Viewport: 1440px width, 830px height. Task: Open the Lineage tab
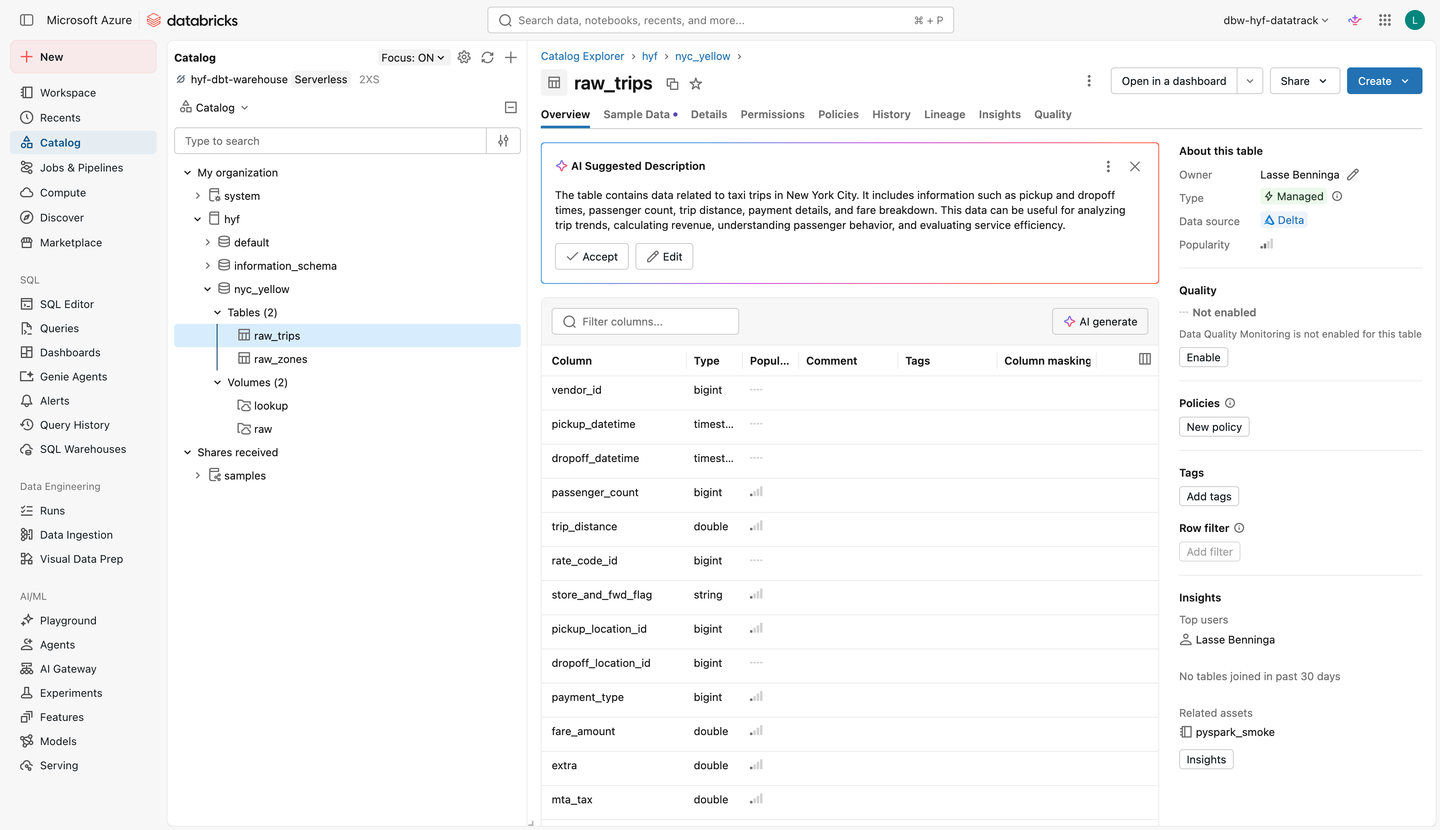pos(945,115)
